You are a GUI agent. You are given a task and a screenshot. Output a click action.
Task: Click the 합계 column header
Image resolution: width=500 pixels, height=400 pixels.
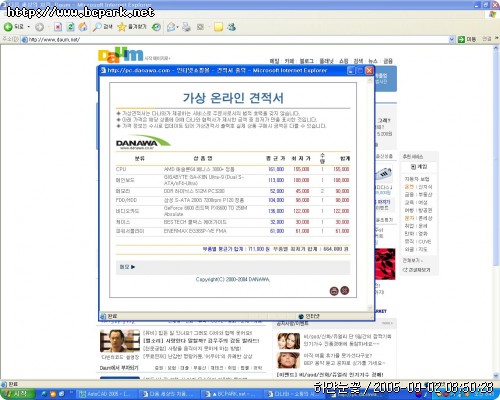(x=345, y=158)
